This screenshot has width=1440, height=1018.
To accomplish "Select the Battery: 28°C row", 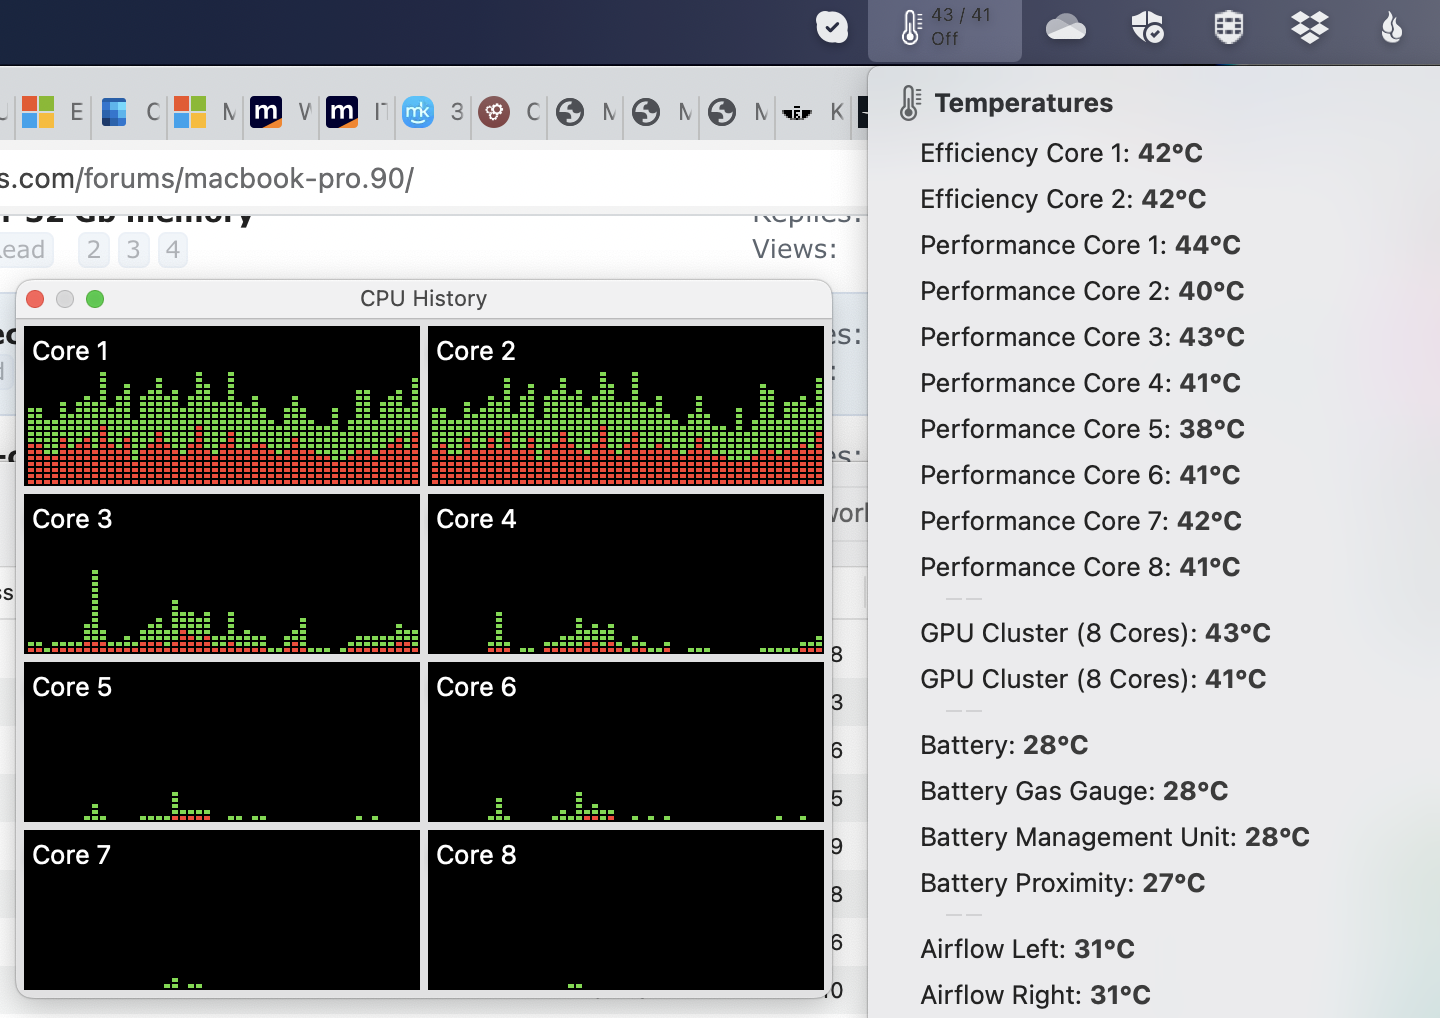I will coord(1154,745).
